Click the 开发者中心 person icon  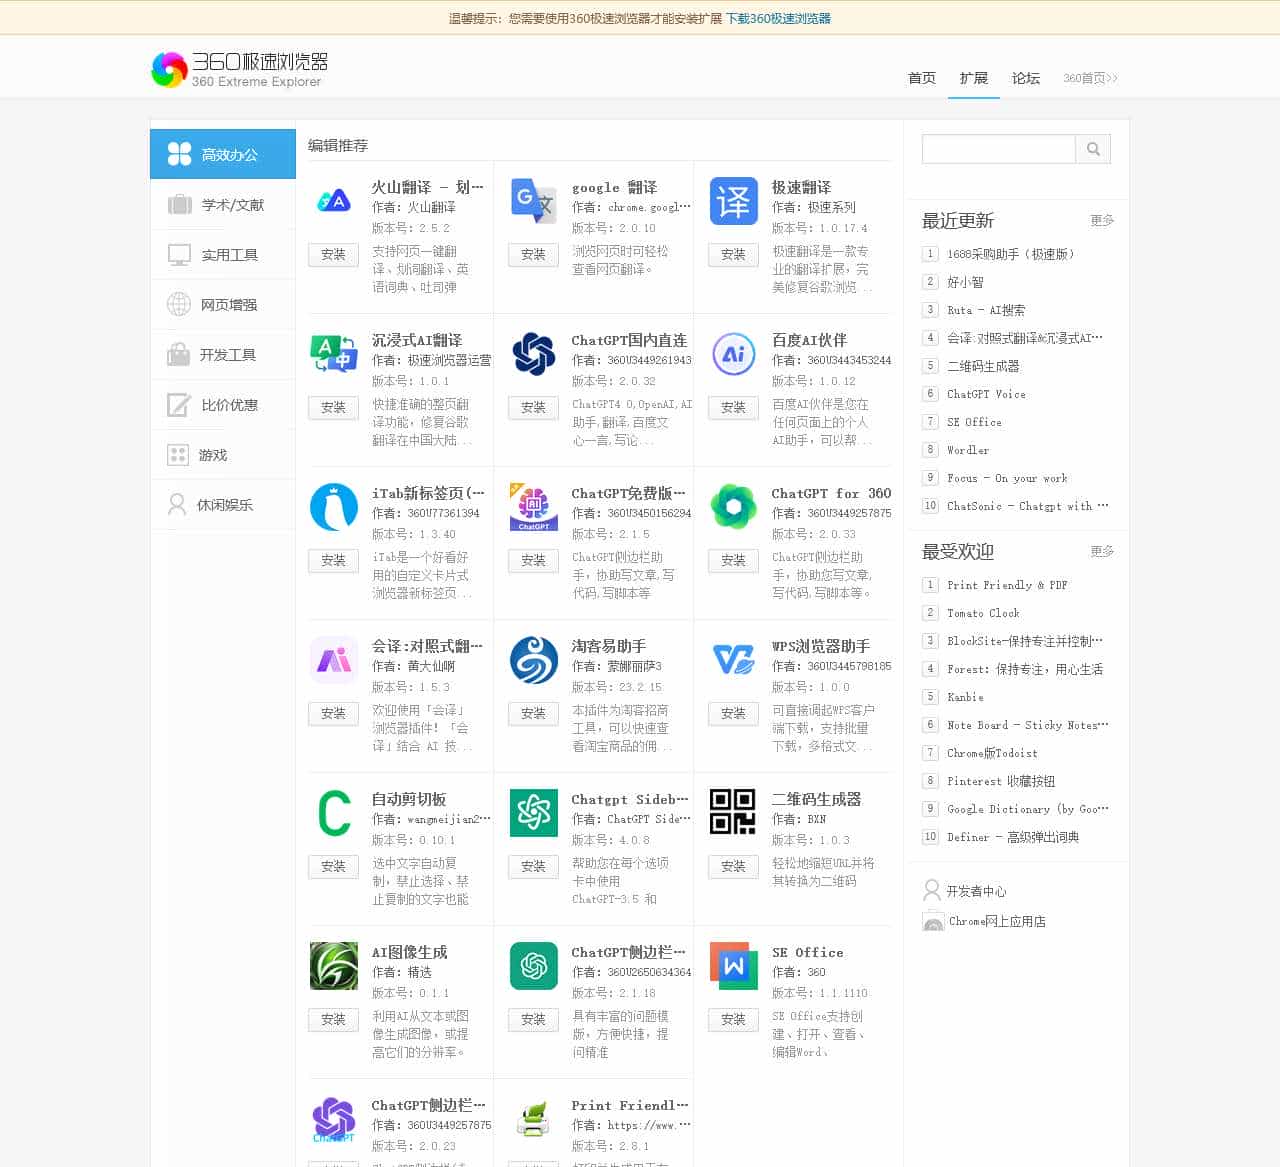coord(932,890)
